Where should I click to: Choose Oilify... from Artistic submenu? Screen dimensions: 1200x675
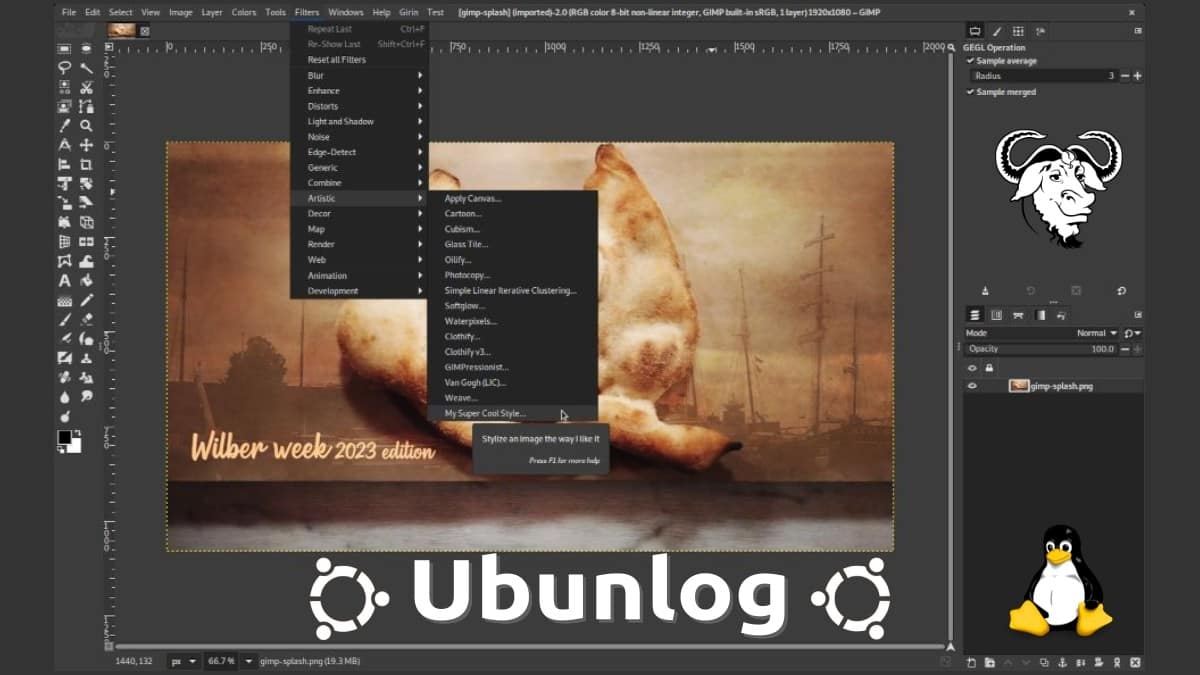point(513,260)
